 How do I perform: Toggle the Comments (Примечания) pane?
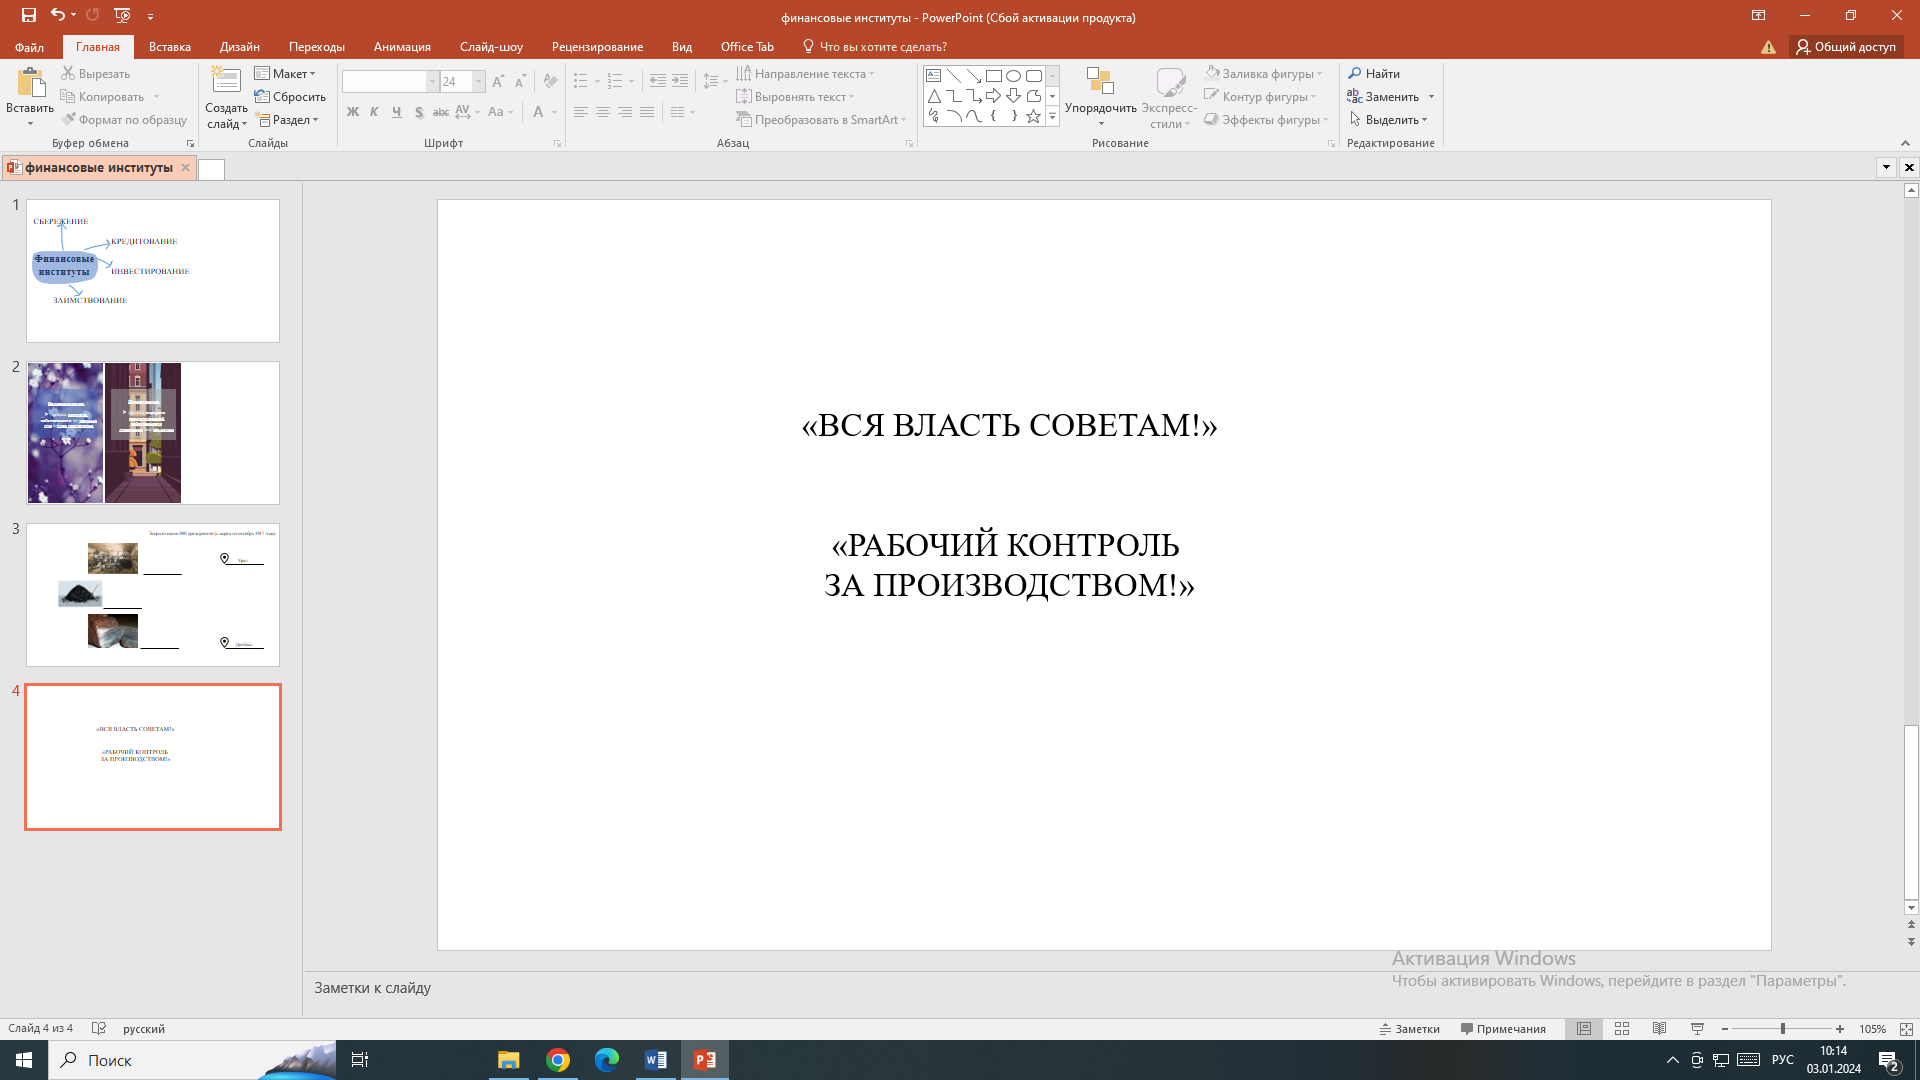[1503, 1028]
